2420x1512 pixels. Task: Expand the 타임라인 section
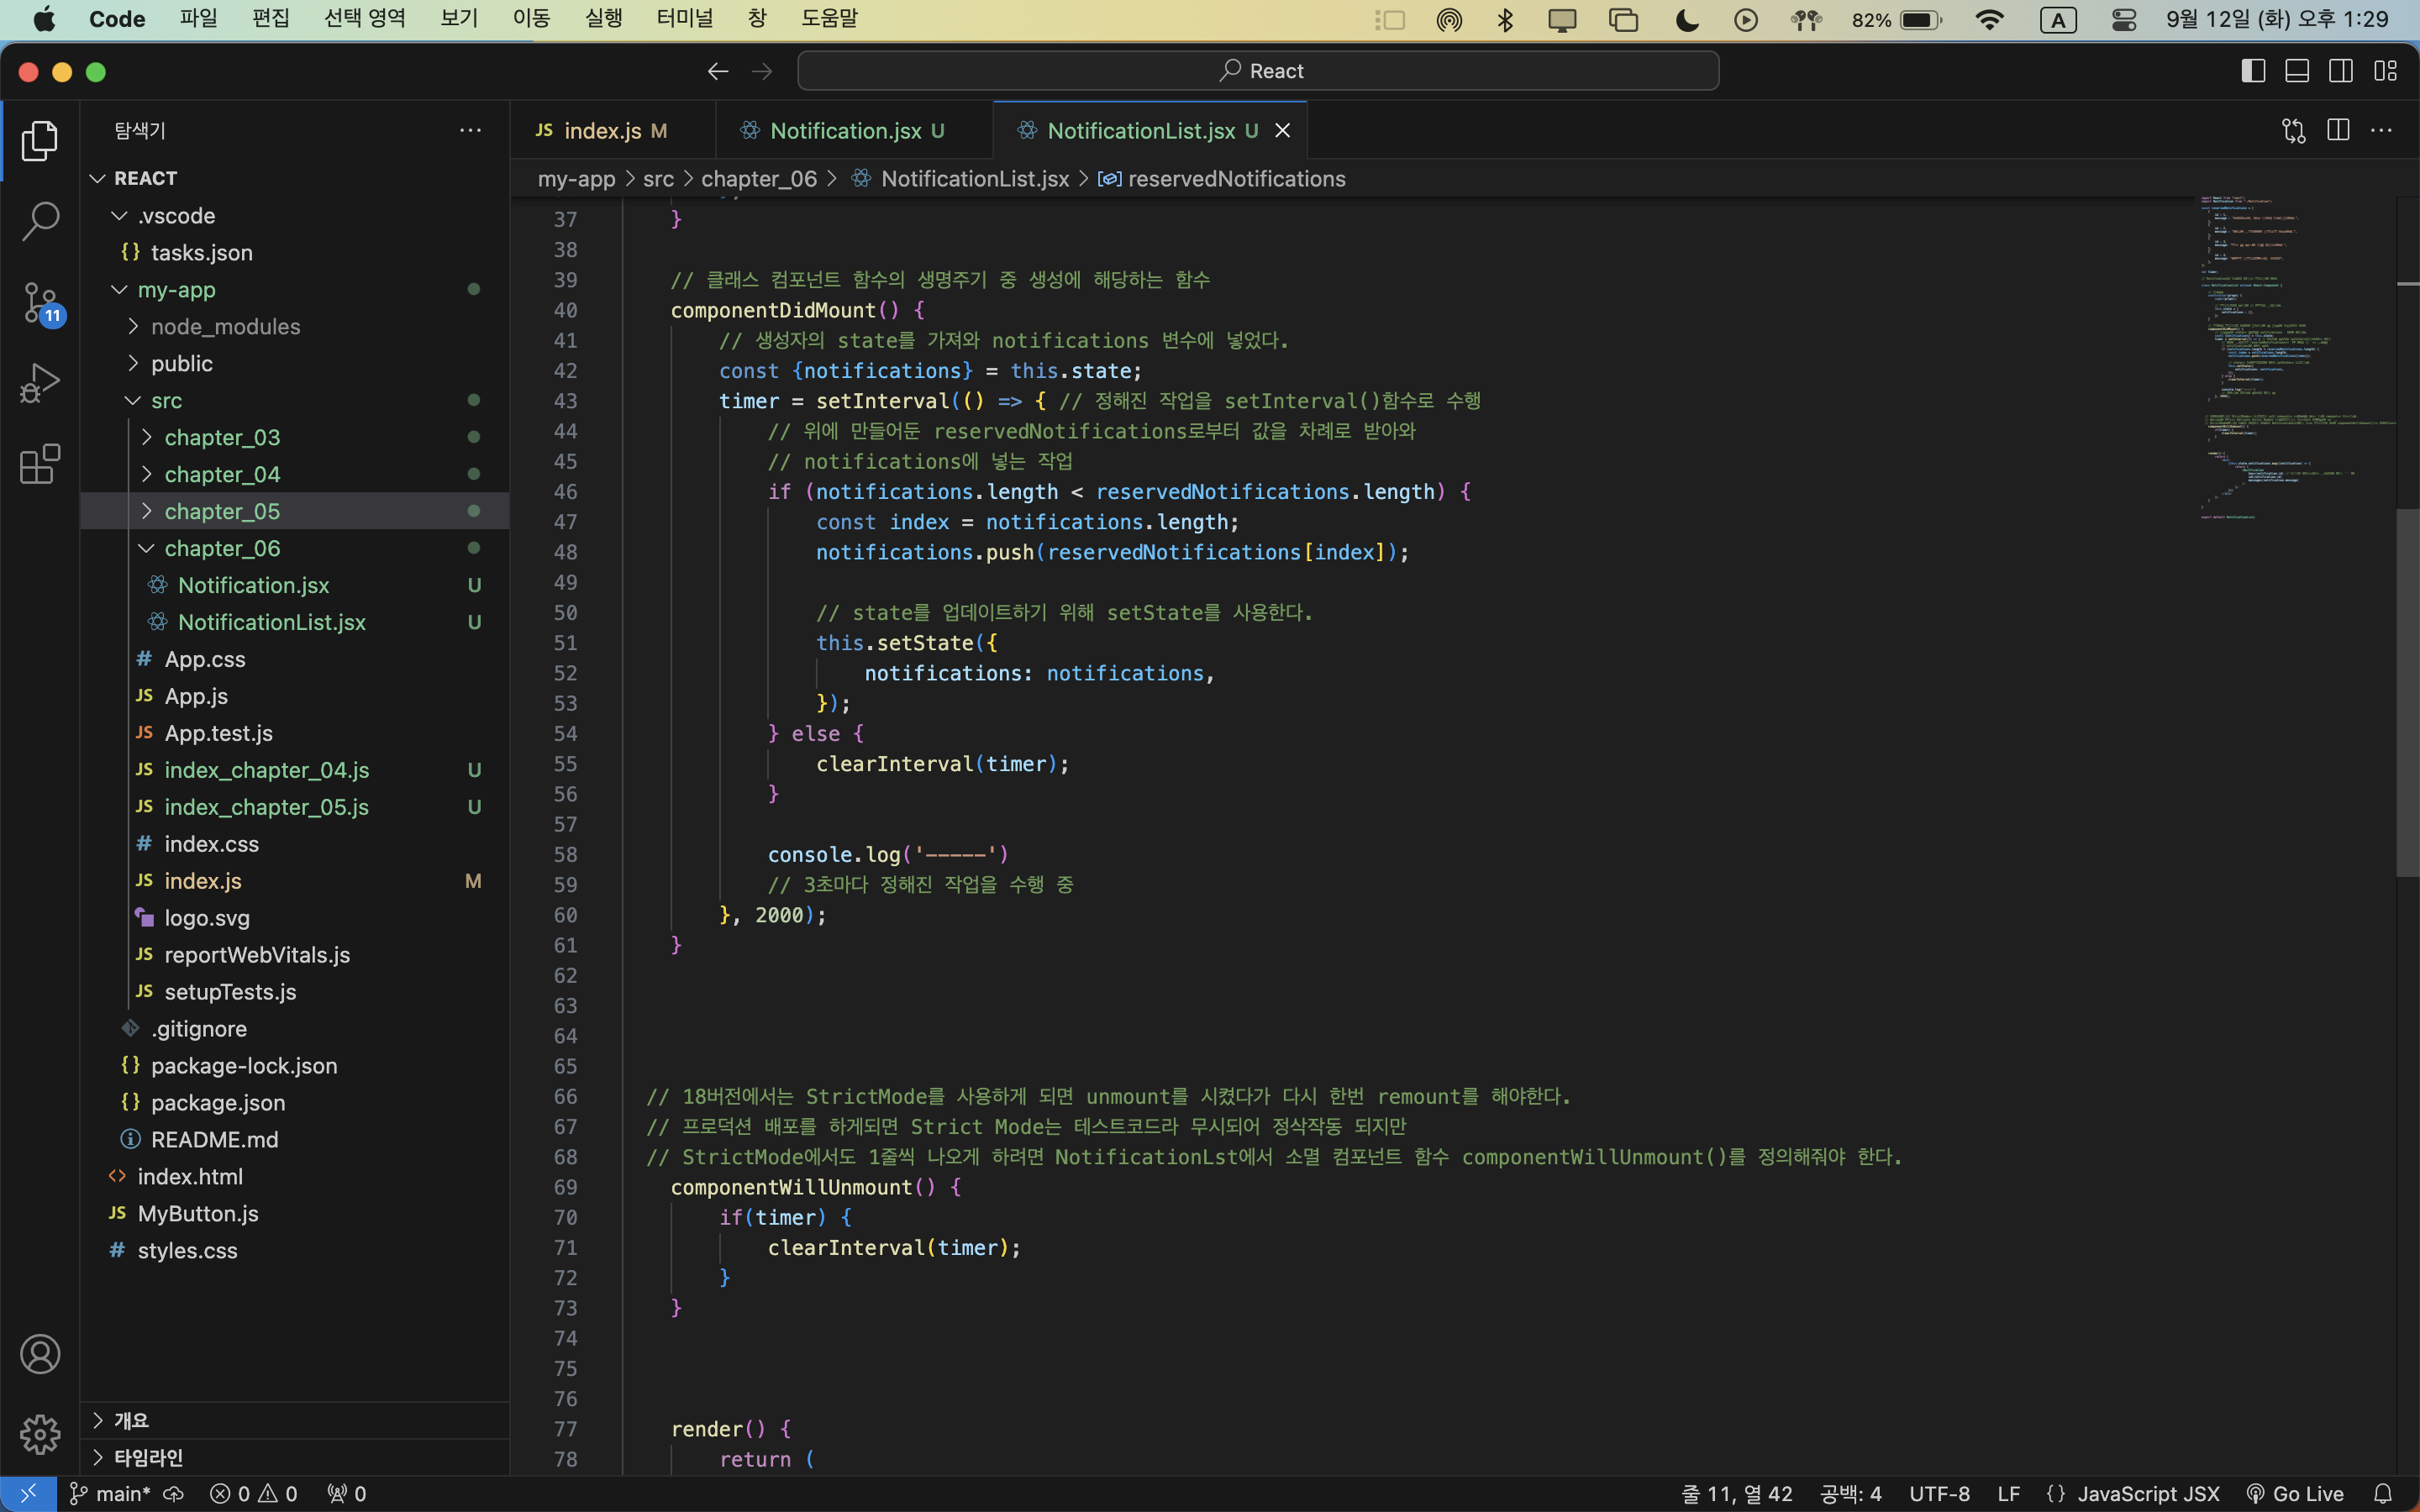(148, 1457)
